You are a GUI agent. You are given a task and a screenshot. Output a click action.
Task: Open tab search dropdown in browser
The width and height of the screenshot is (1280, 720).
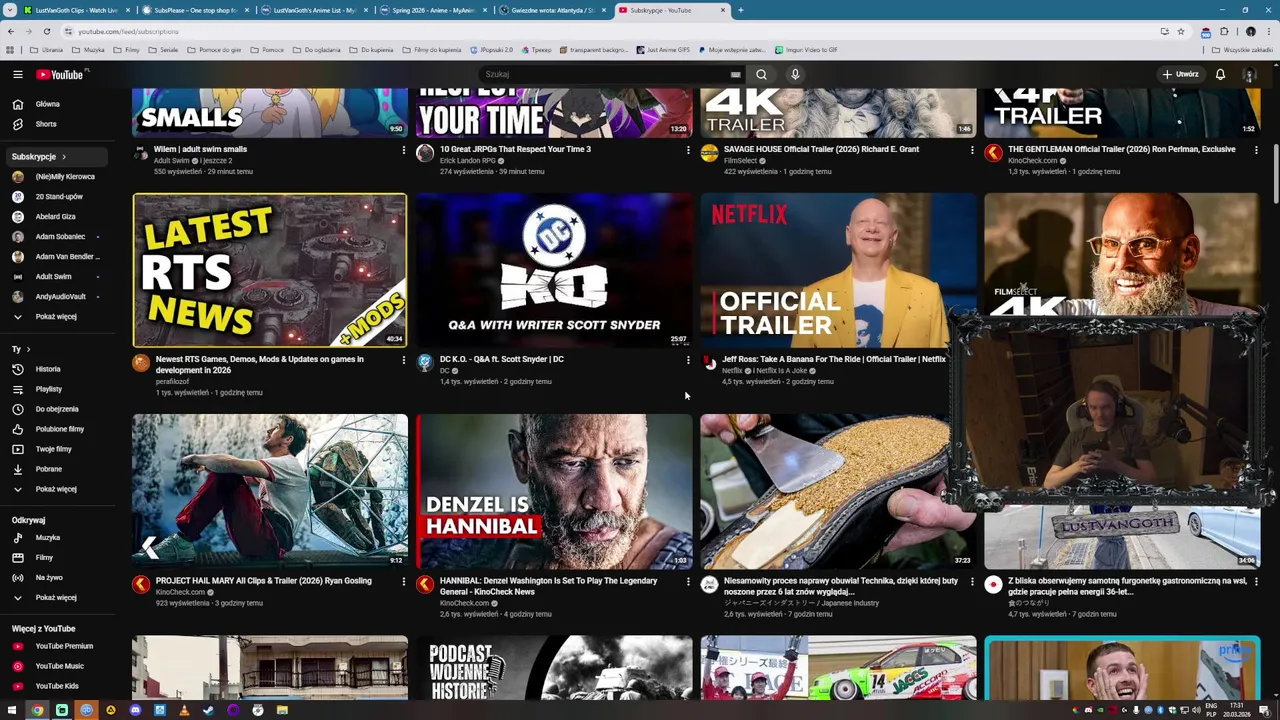pos(9,10)
